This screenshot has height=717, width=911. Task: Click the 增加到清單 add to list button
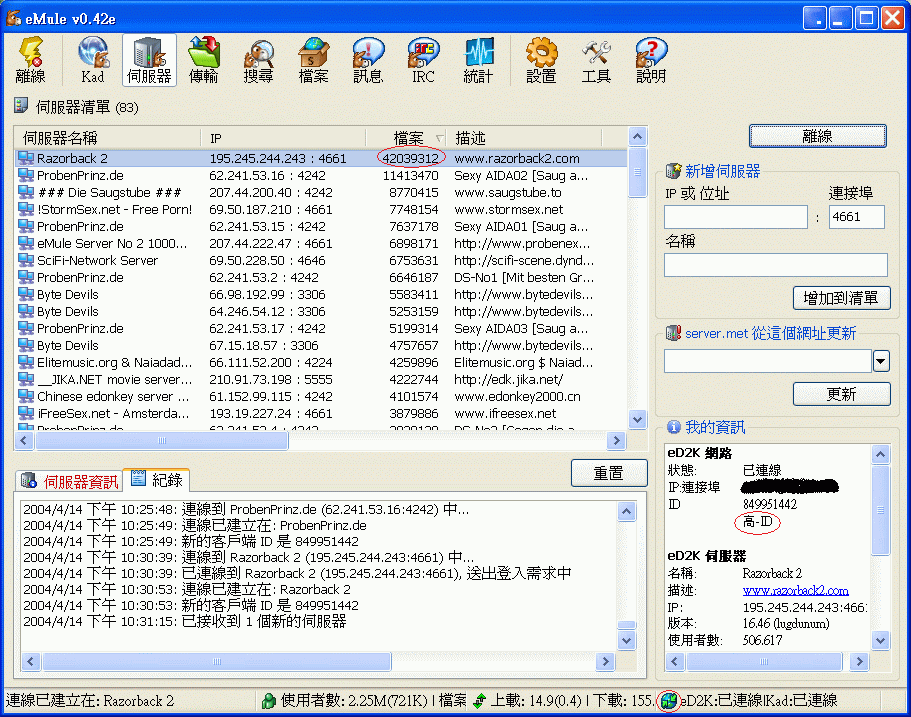pos(841,298)
